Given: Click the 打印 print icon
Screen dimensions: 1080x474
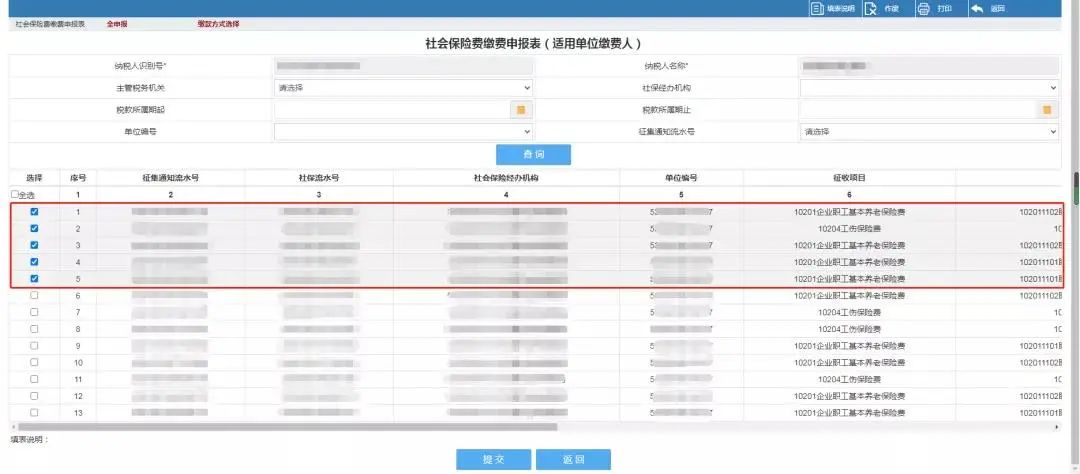Looking at the screenshot, I should (923, 8).
